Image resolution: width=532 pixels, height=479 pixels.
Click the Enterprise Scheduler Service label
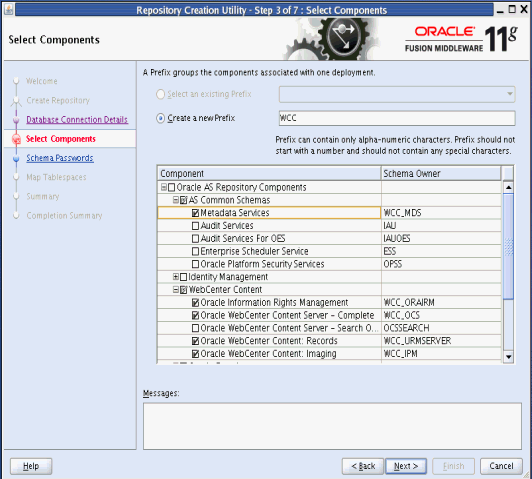(x=254, y=252)
